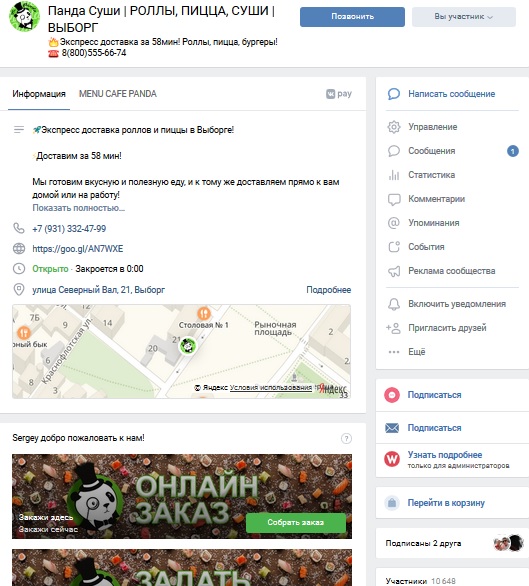Click Включить уведомления

pos(457,304)
